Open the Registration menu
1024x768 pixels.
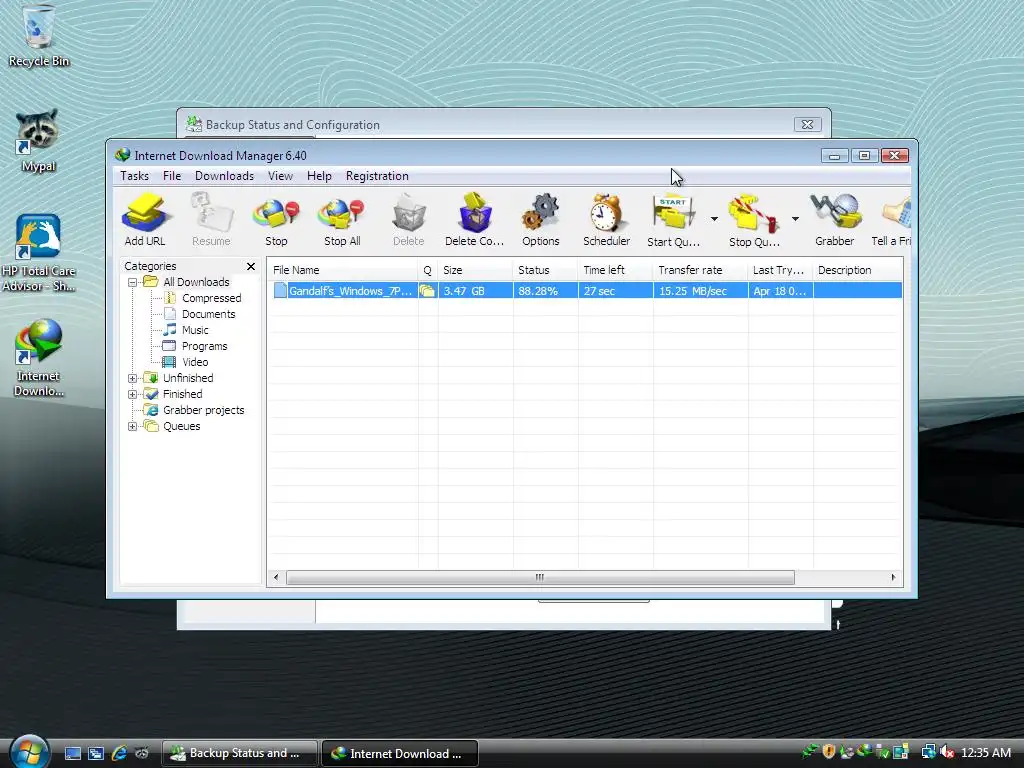(x=377, y=176)
